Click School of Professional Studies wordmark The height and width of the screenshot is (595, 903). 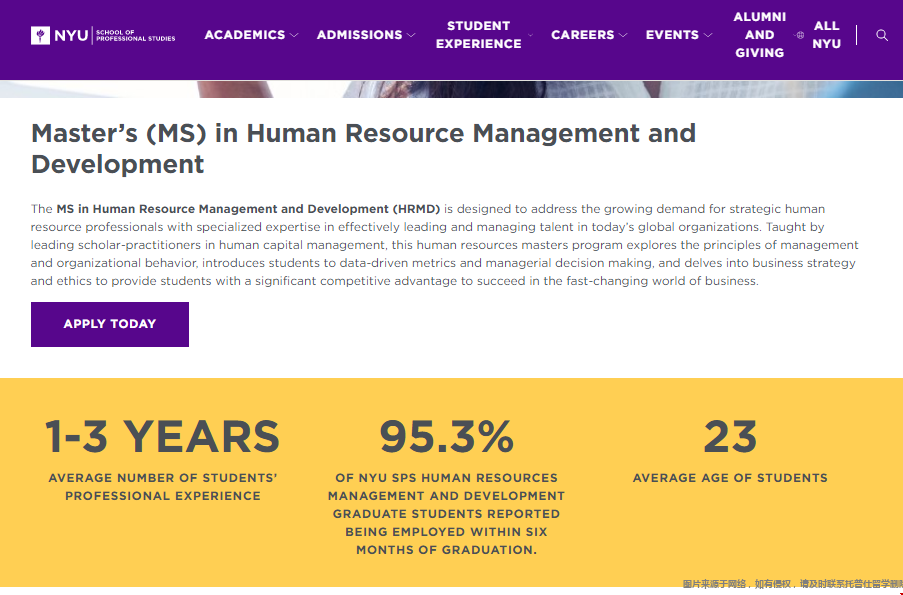(135, 36)
